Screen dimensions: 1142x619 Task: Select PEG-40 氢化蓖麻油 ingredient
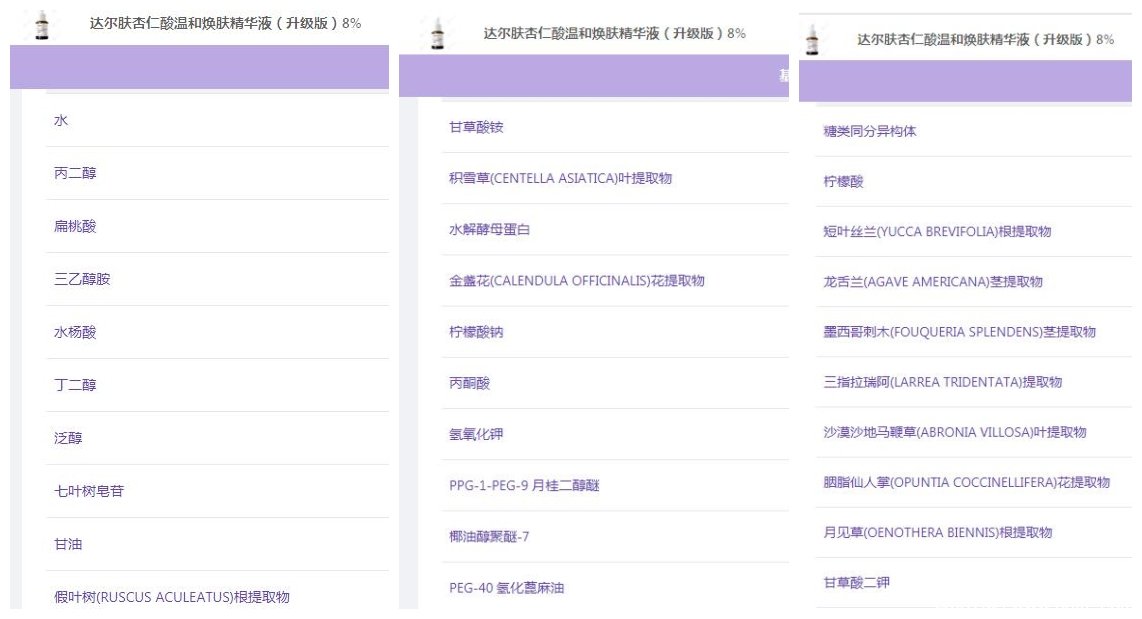click(506, 588)
